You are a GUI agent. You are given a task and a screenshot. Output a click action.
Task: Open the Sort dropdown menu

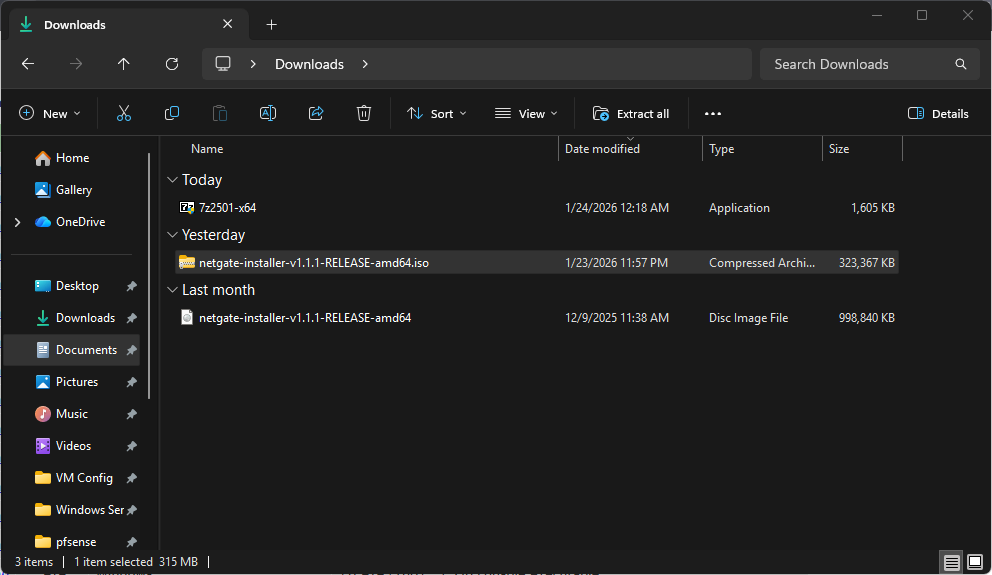[437, 114]
